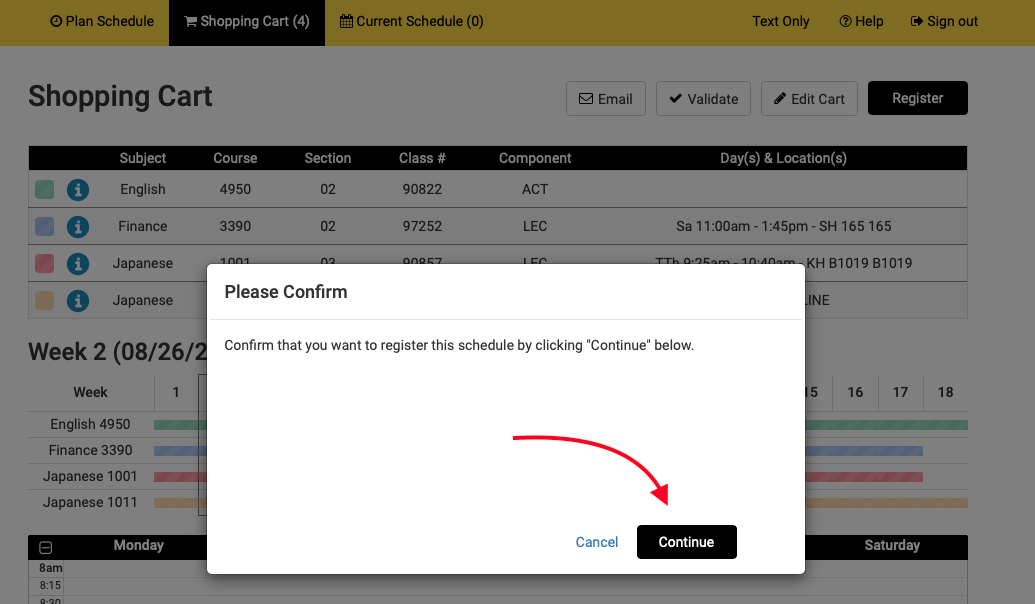Switch to the Current Schedule tab
Screen dimensions: 1035x604
pyautogui.click(x=411, y=21)
